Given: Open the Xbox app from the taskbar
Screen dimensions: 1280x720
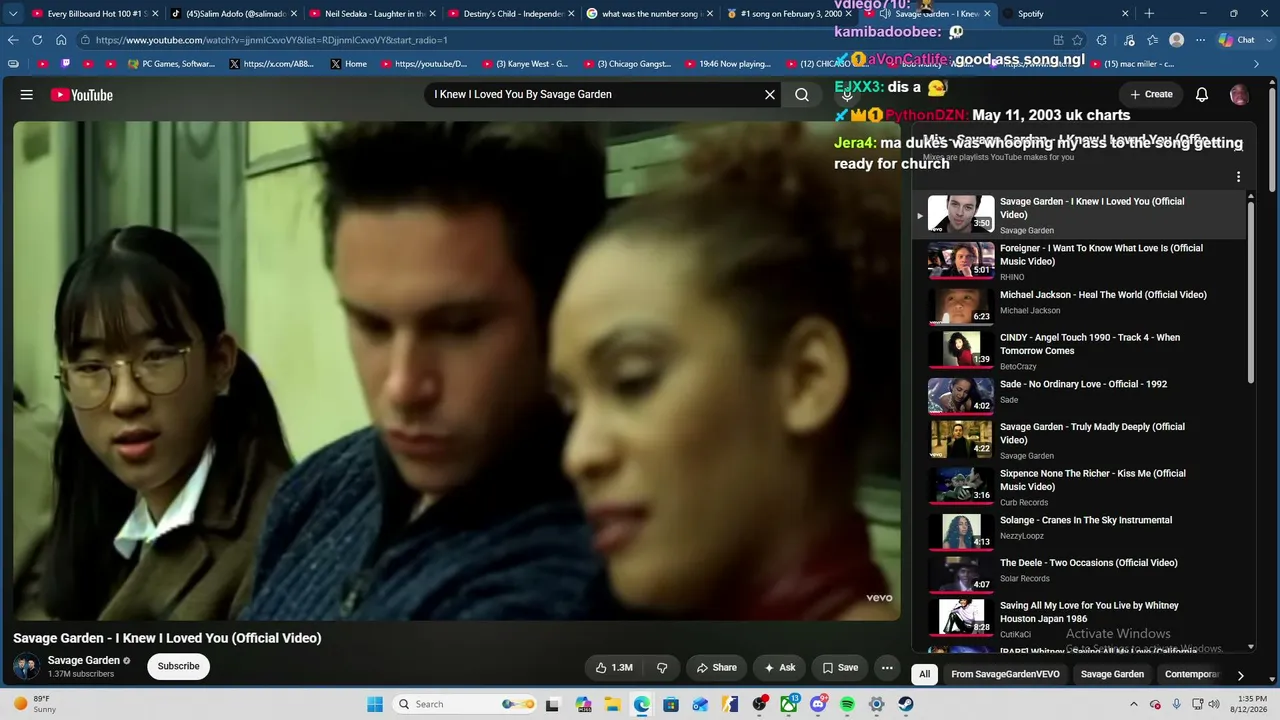Looking at the screenshot, I should pyautogui.click(x=789, y=704).
